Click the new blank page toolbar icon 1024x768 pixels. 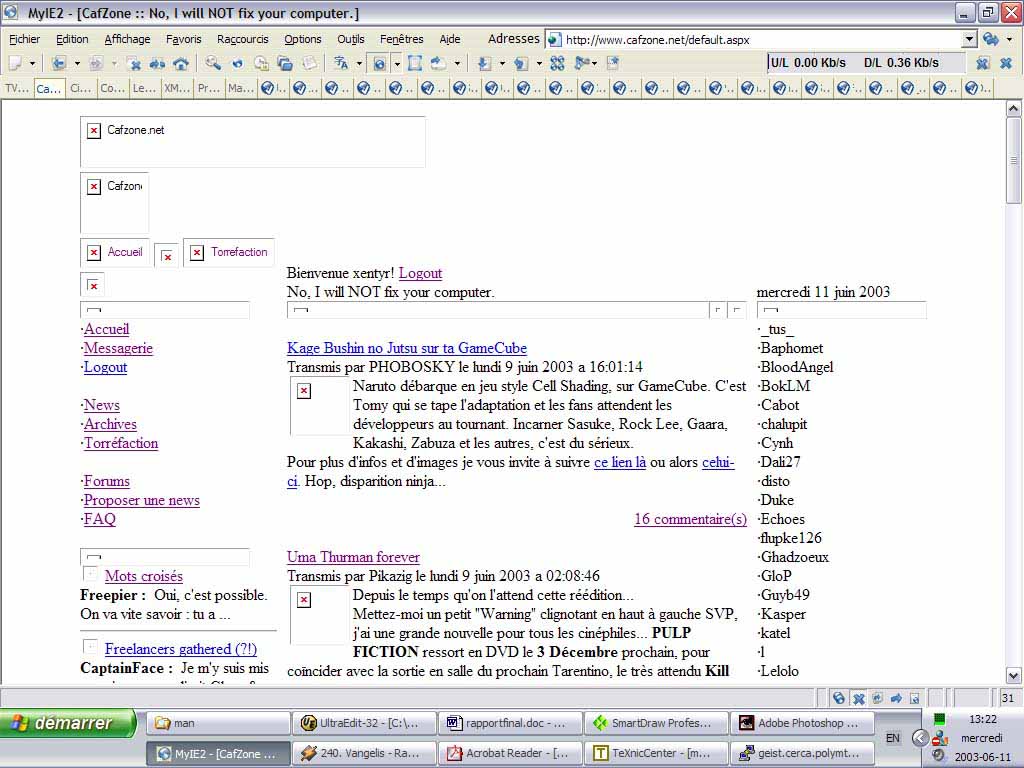click(x=16, y=63)
